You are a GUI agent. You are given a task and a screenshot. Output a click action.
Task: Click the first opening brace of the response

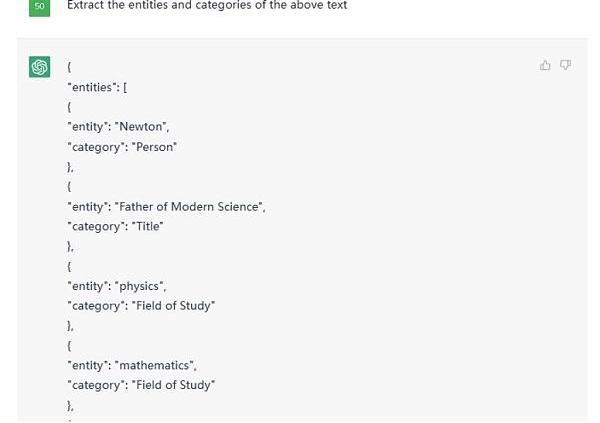point(69,67)
